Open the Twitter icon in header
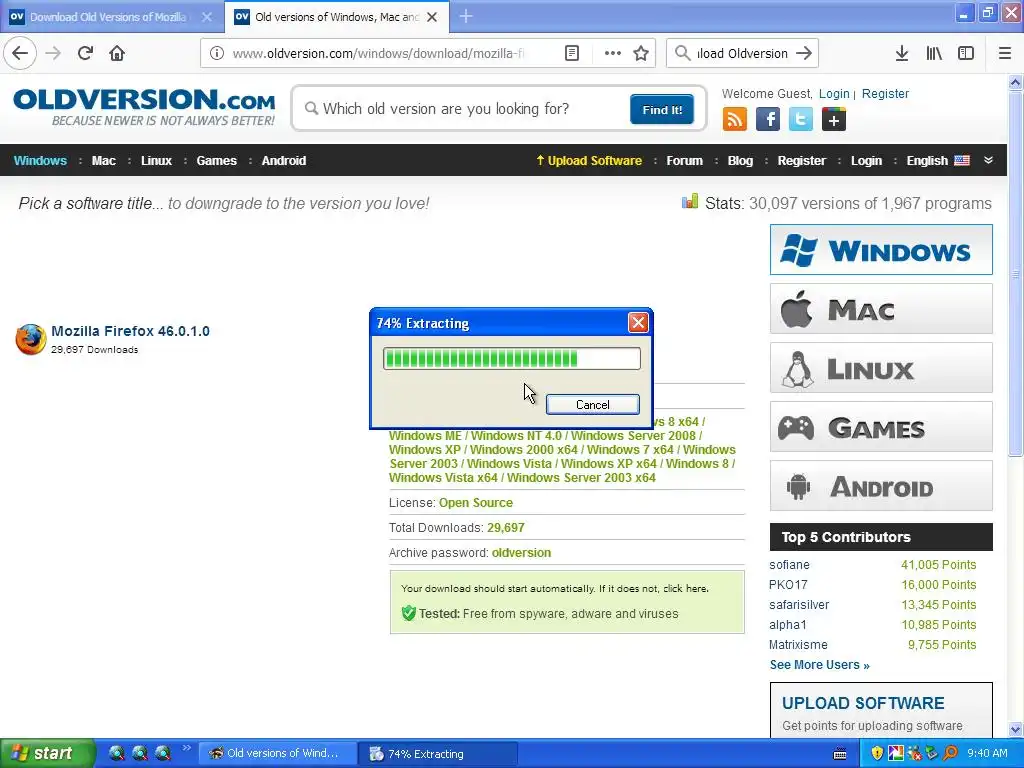This screenshot has height=768, width=1024. click(x=801, y=120)
